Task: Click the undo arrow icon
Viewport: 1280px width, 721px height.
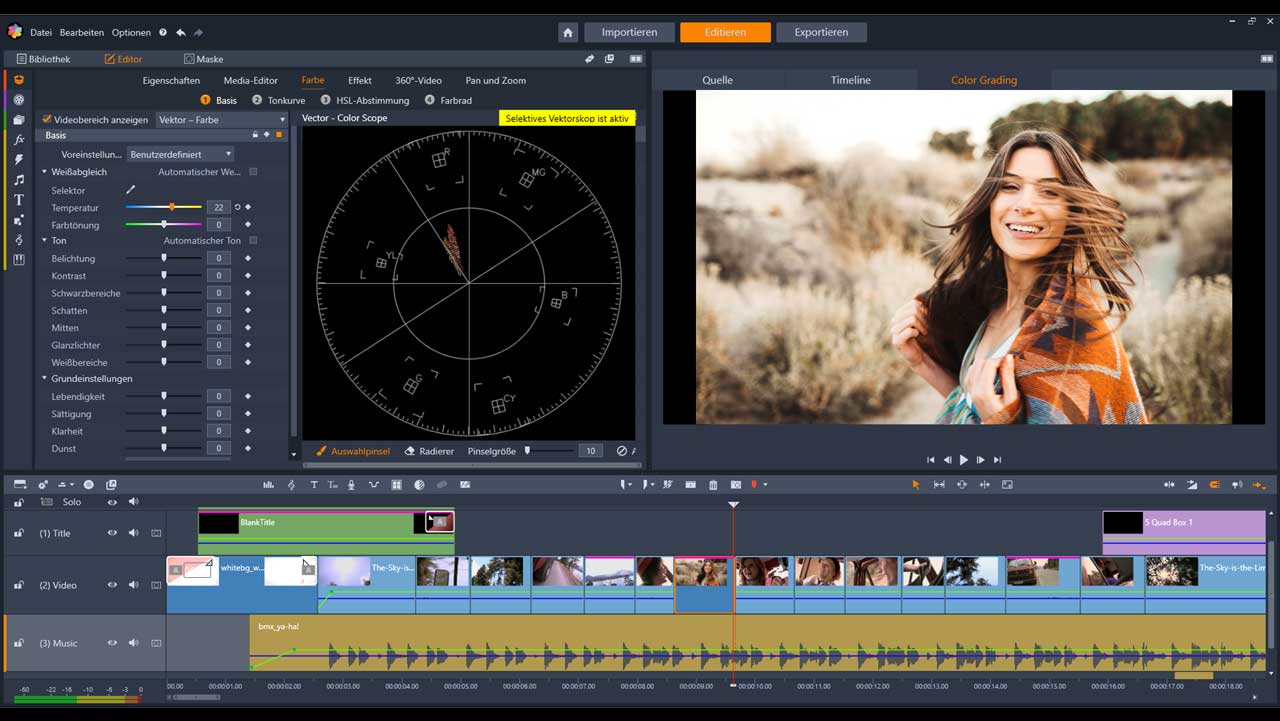Action: point(182,32)
